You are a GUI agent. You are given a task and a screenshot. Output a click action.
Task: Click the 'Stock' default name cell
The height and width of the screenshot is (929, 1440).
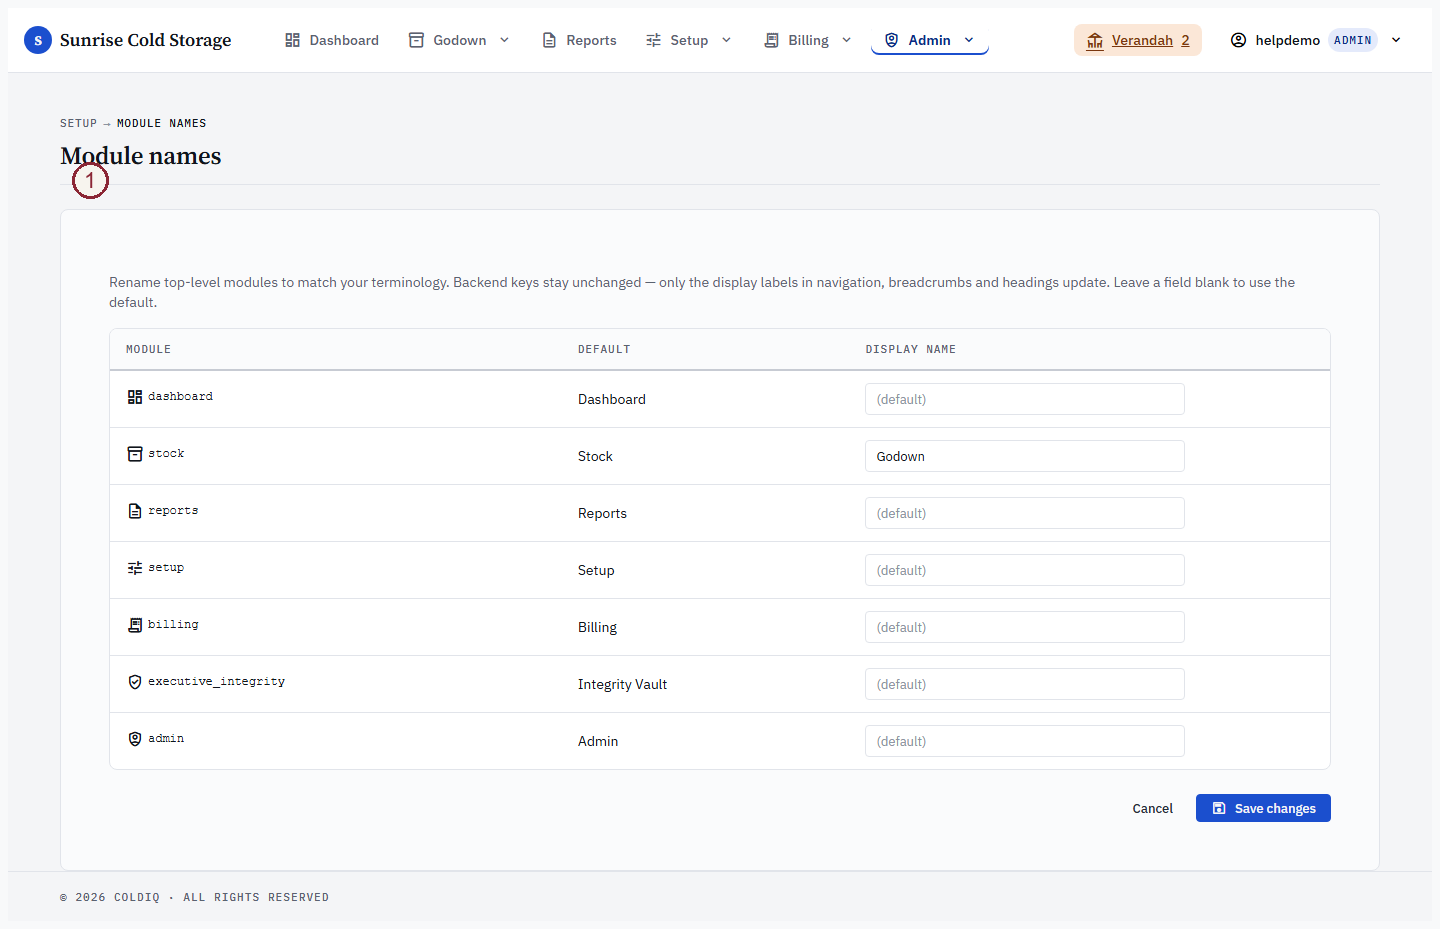(595, 456)
